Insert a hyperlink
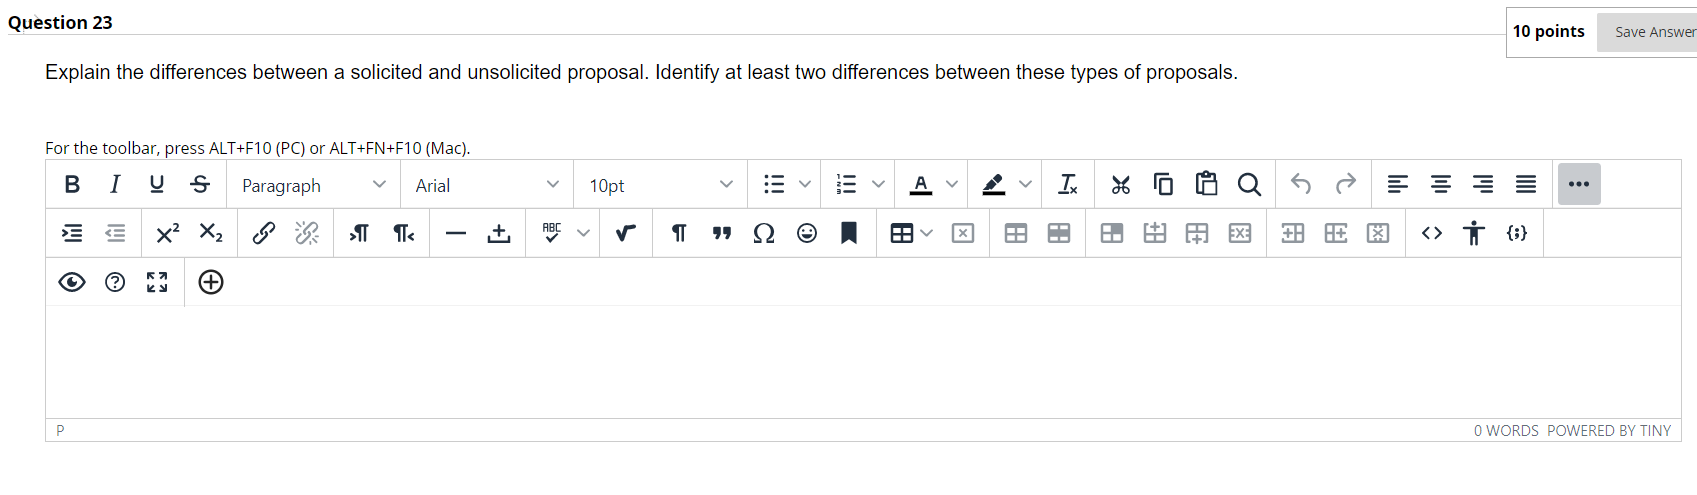The width and height of the screenshot is (1697, 495). point(264,233)
